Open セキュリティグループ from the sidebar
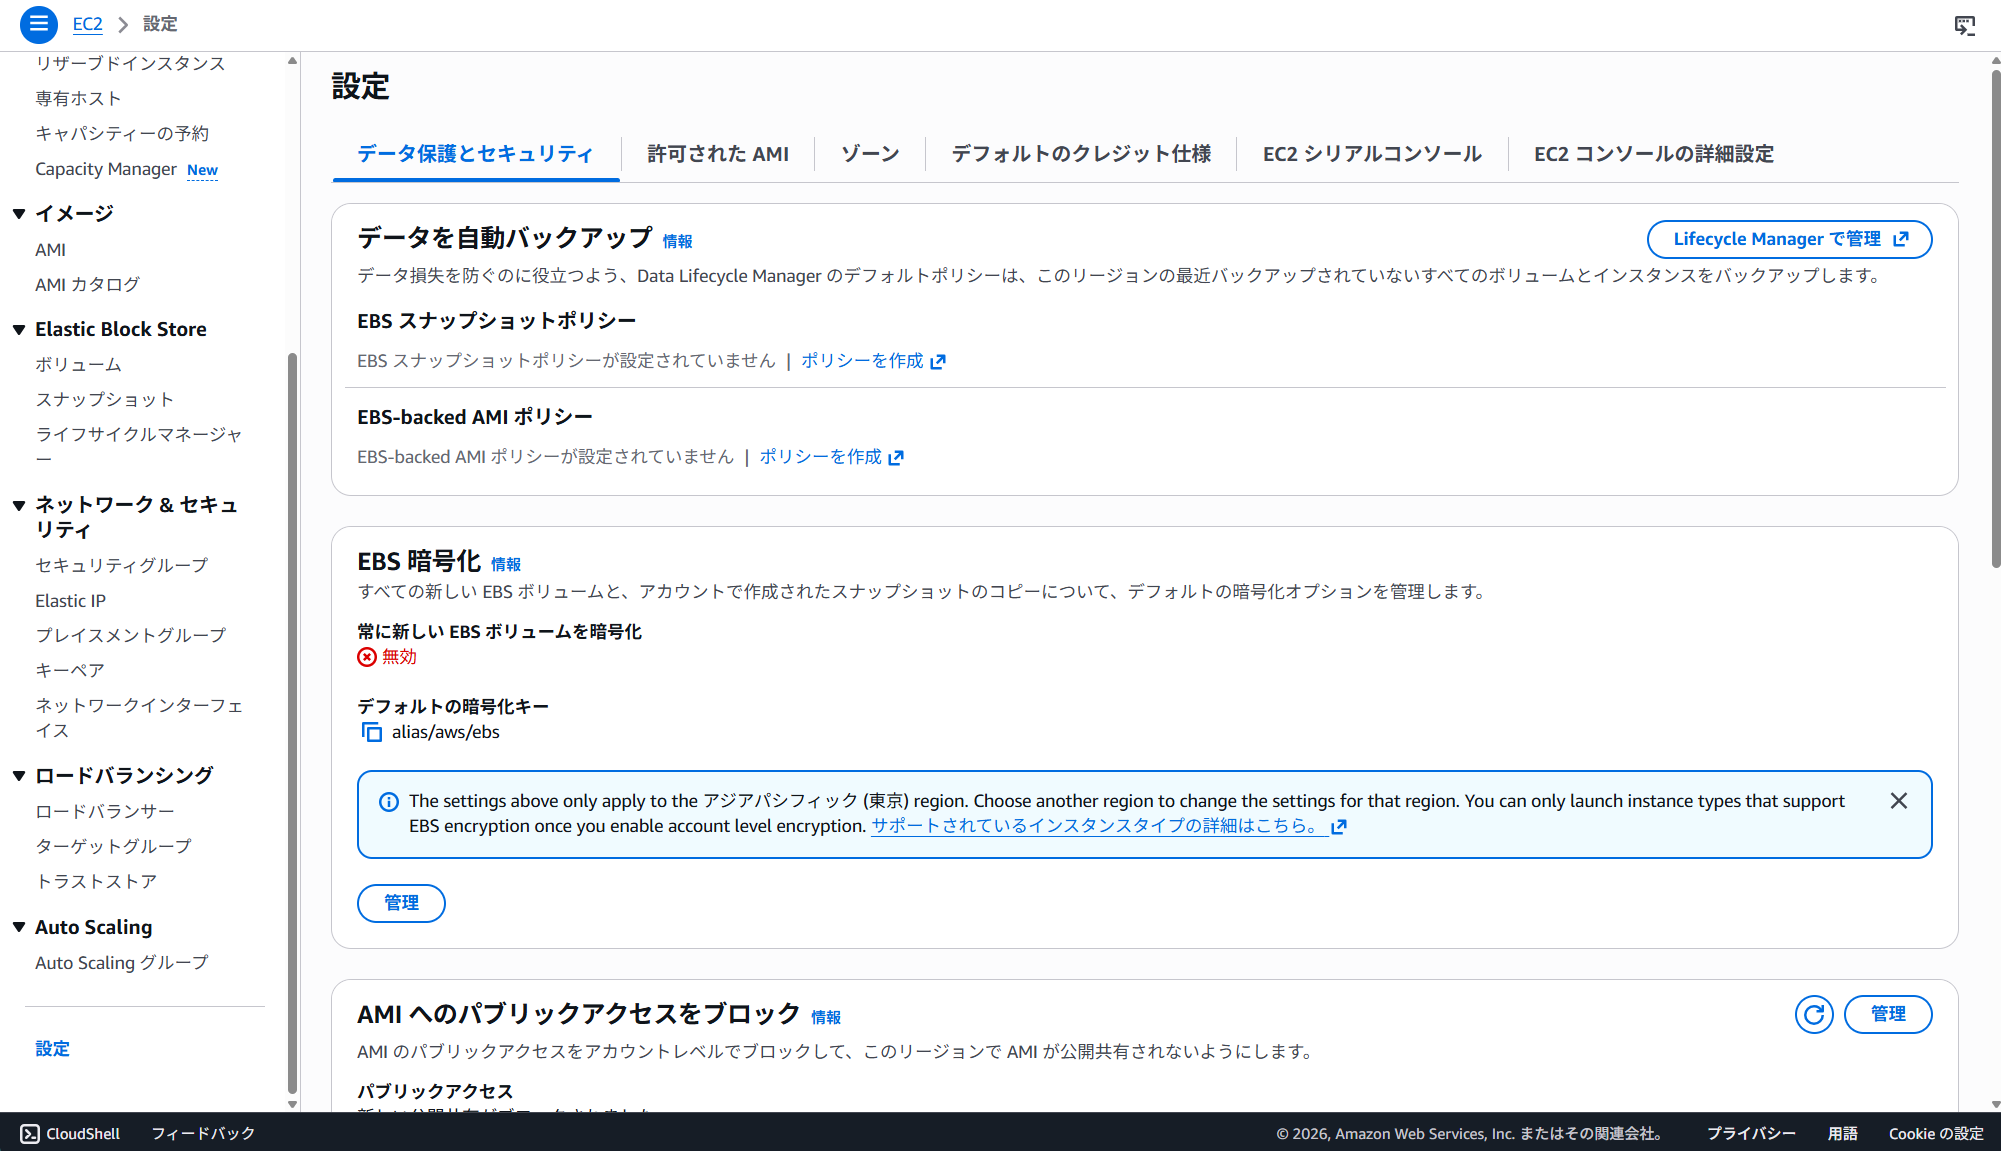Screen dimensions: 2001x1151 pos(121,565)
